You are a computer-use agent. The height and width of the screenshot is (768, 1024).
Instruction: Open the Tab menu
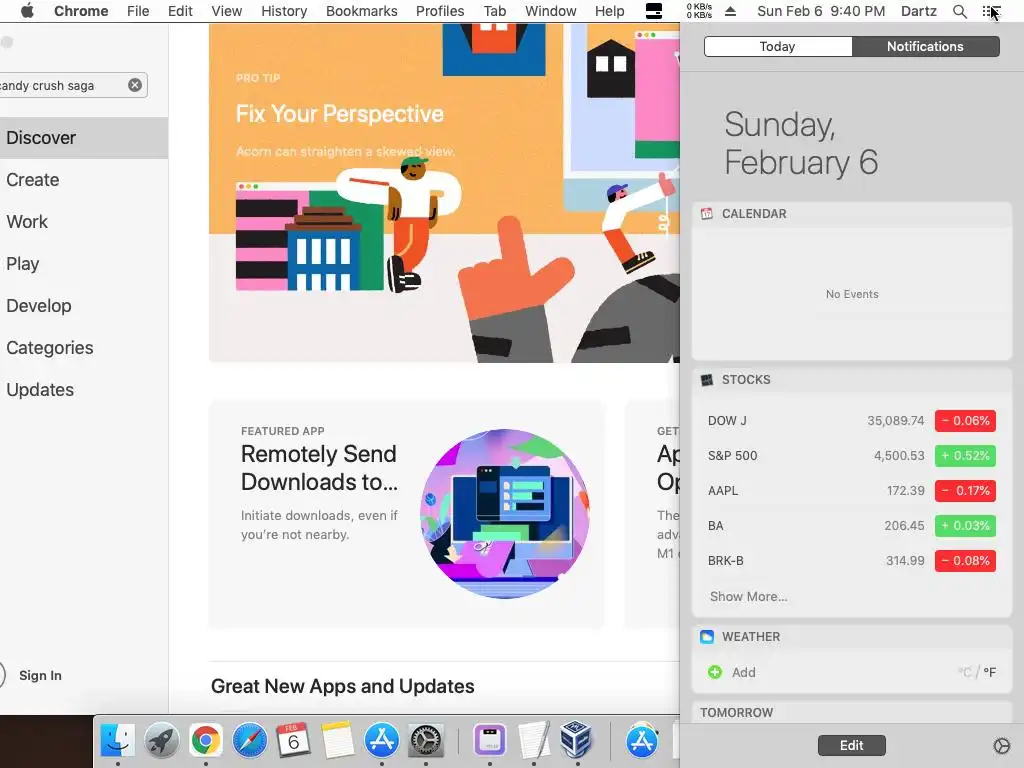(x=495, y=11)
